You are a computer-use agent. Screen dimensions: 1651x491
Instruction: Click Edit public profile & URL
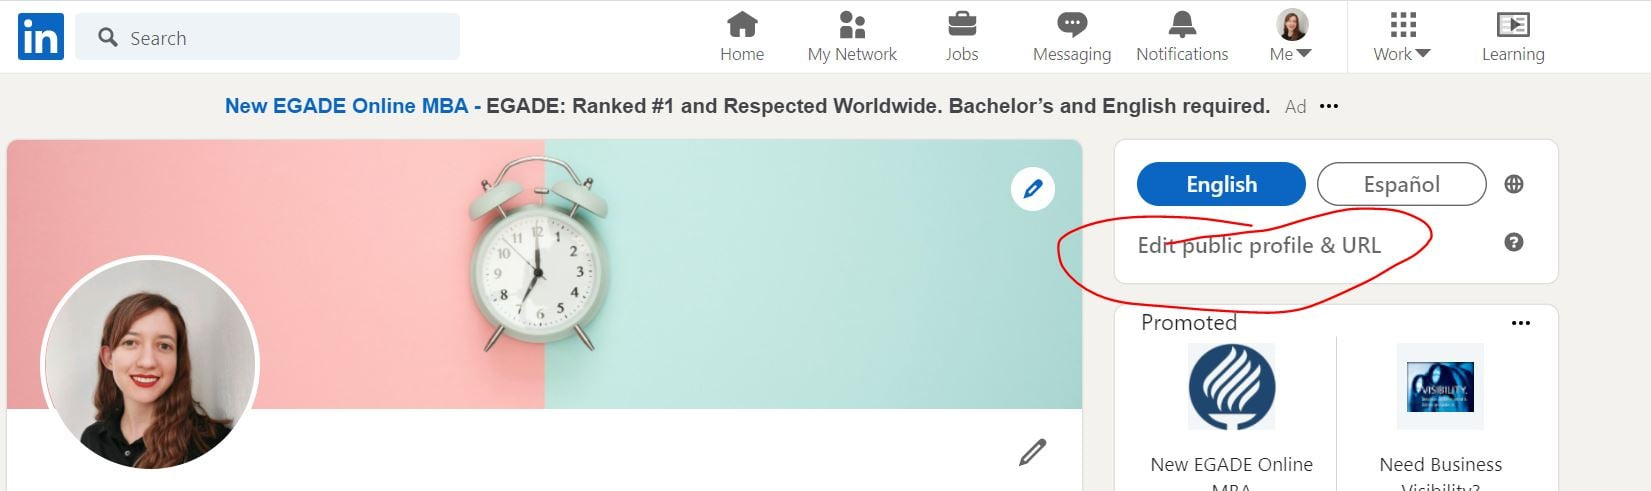[1259, 245]
